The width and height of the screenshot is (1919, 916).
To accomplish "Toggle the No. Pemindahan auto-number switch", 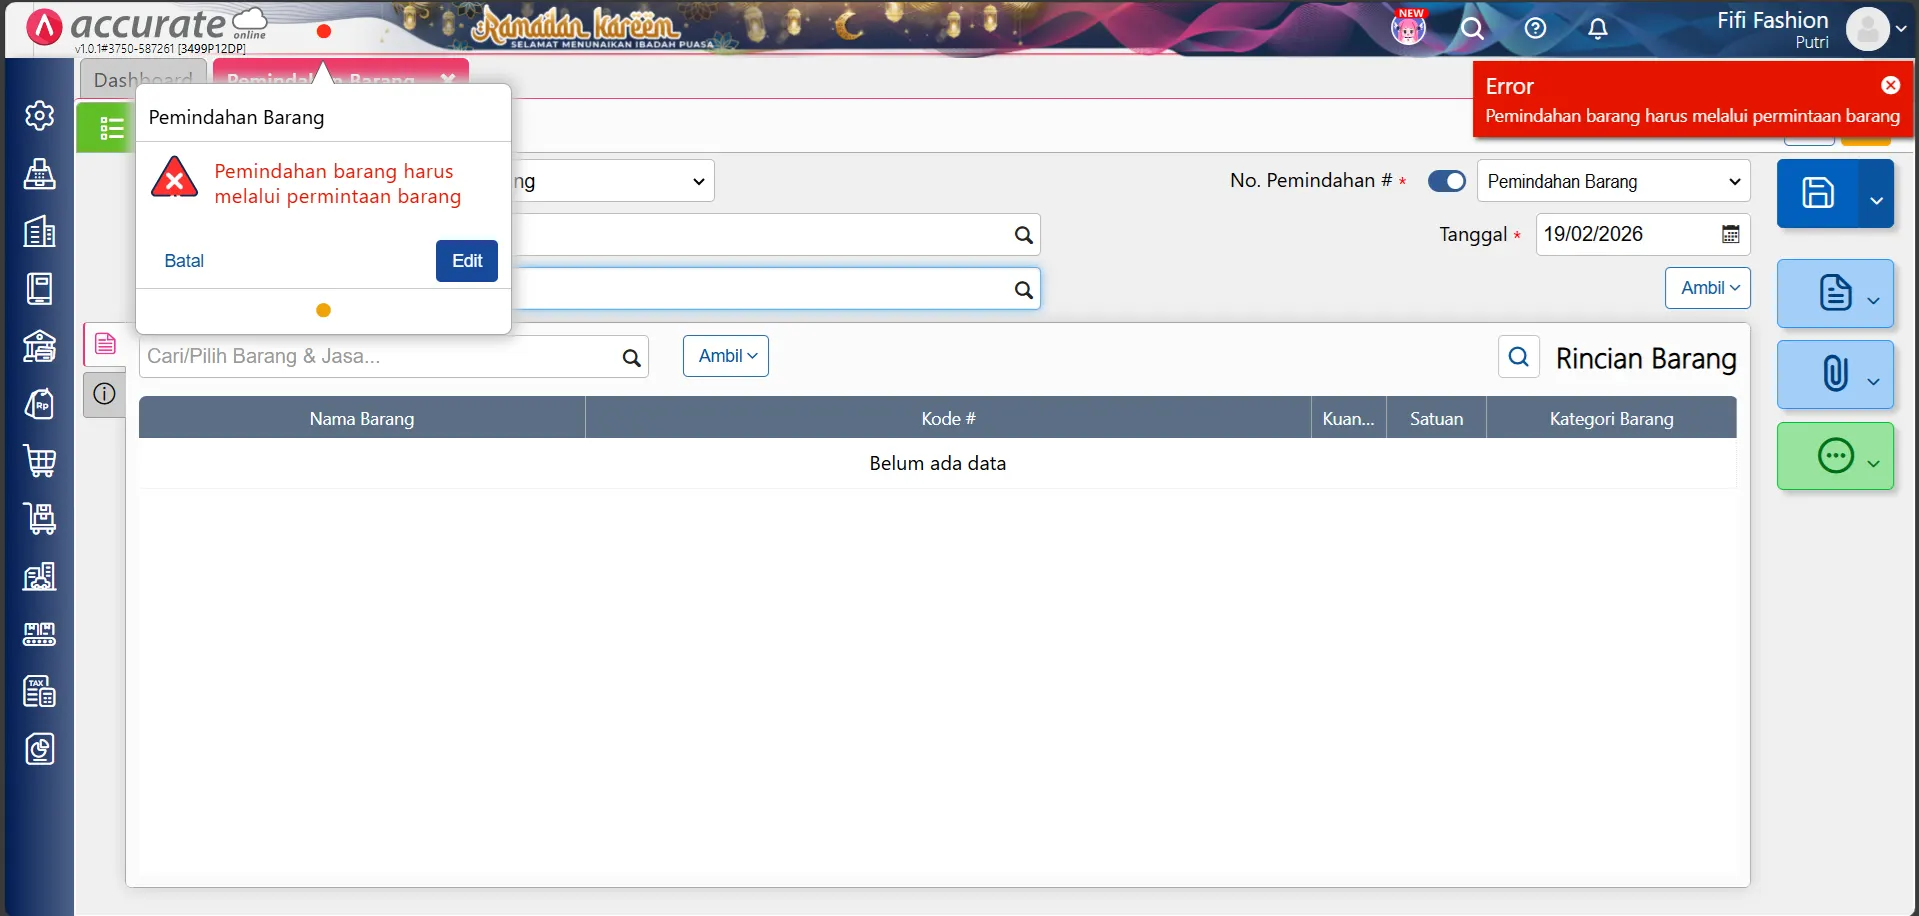I will coord(1446,181).
